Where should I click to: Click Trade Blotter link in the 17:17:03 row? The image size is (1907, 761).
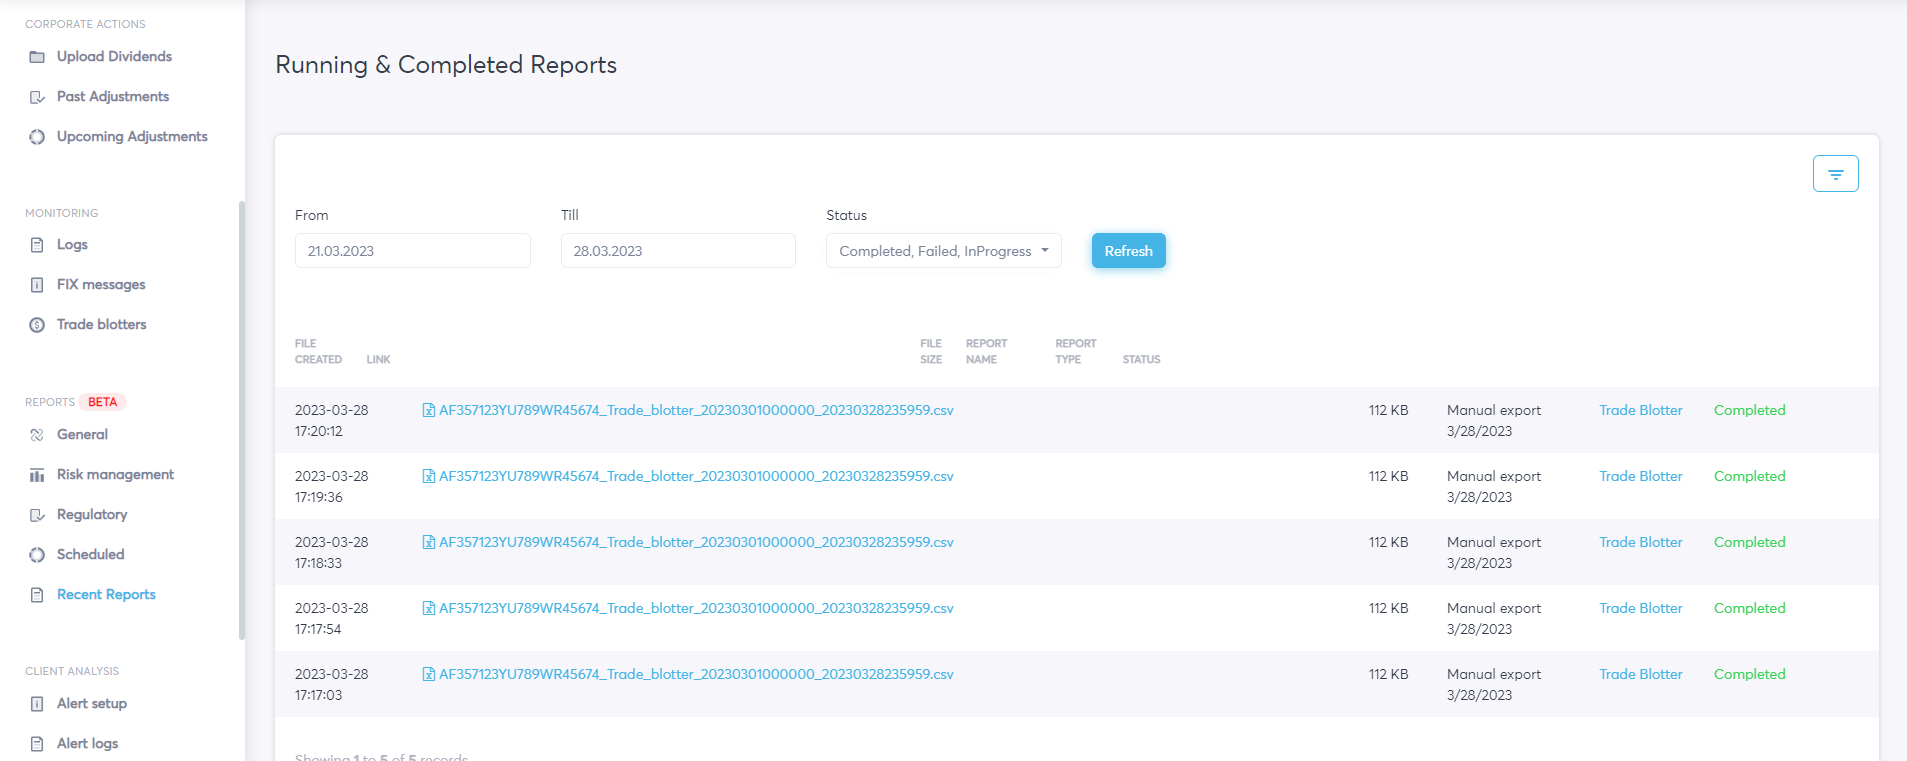1640,674
